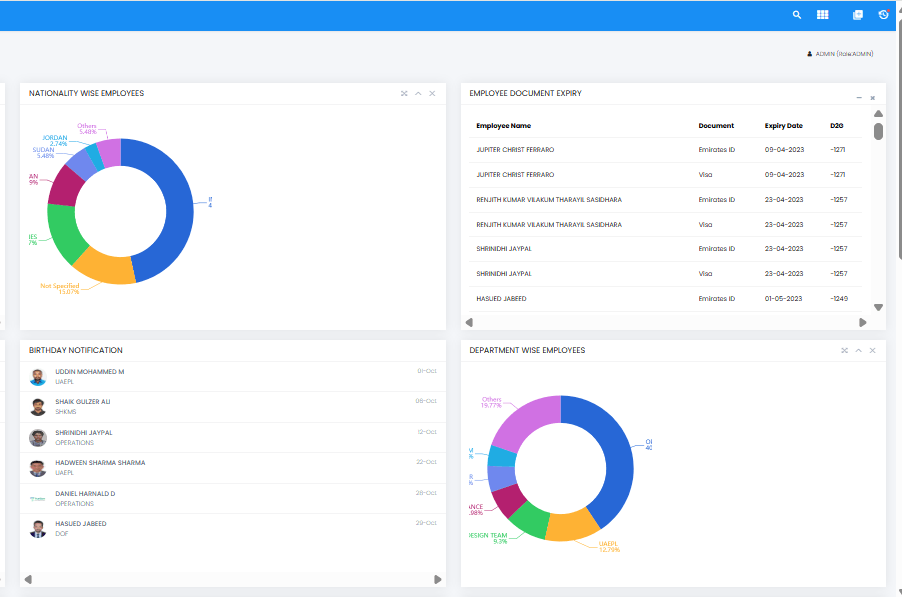Screen dimensions: 902x597
Task: Collapse the Department Wise Employees panel
Action: (858, 350)
